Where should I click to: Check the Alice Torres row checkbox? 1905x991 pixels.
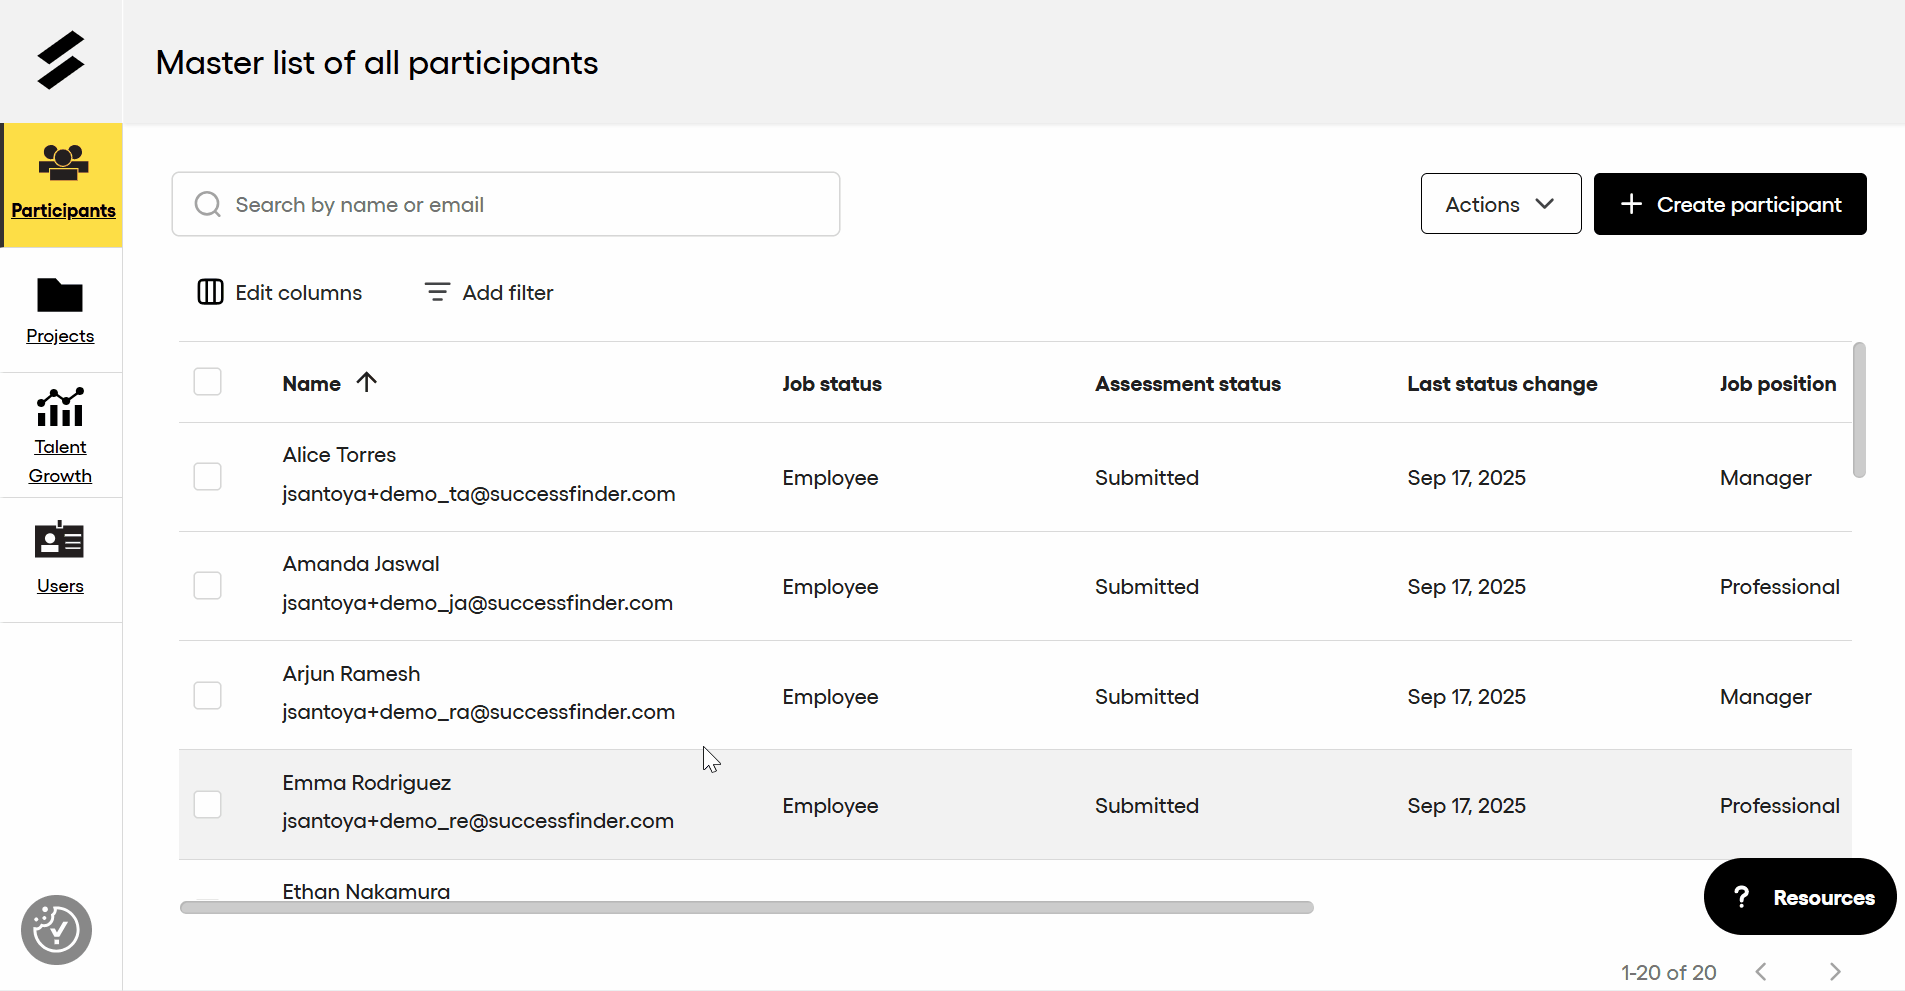(x=207, y=476)
